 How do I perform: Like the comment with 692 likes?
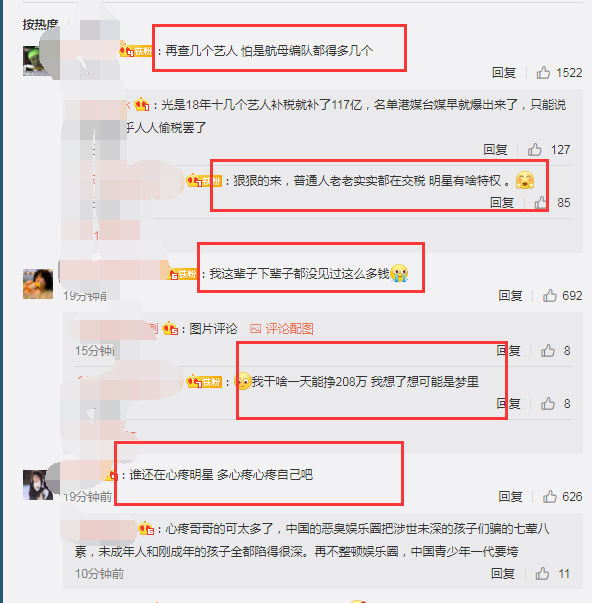pos(550,295)
